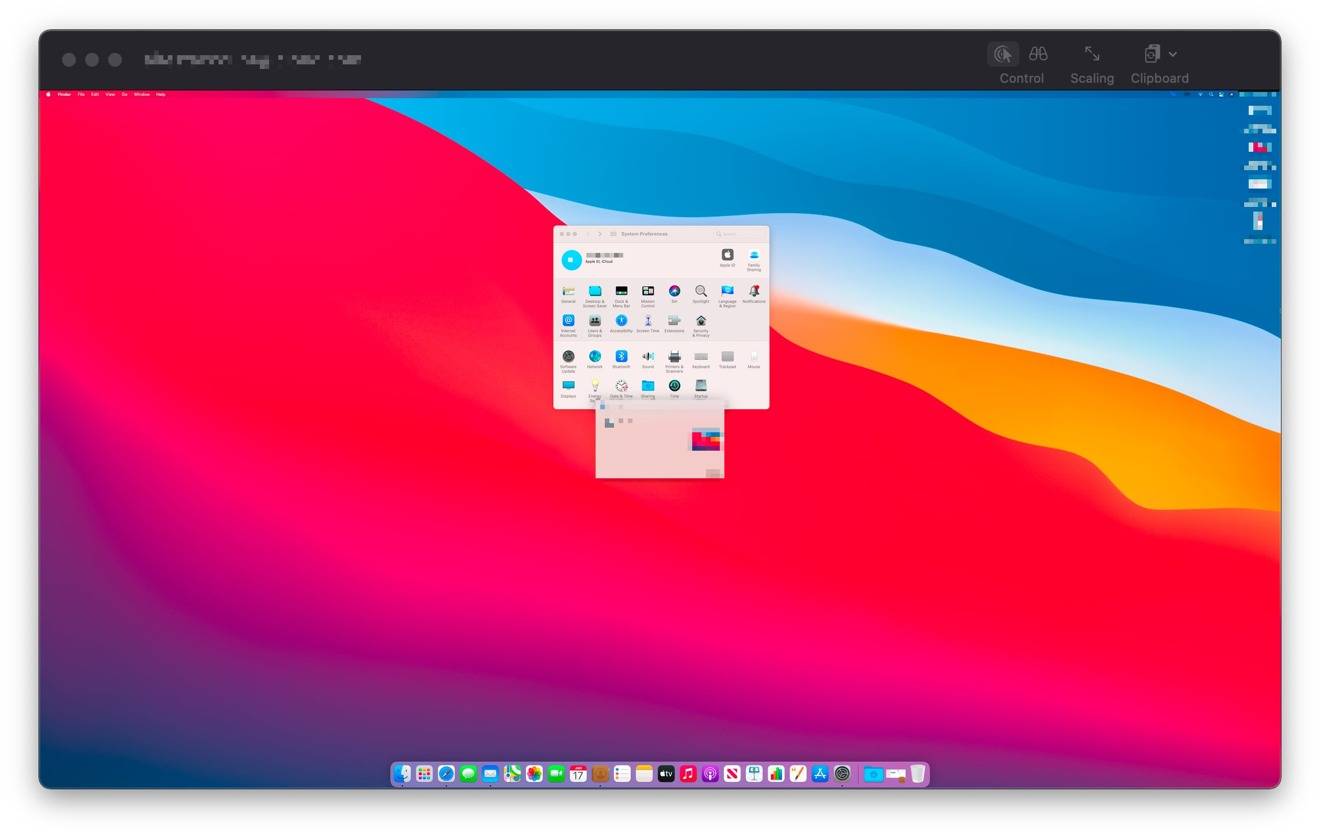Open Users & Groups preferences
The image size is (1320, 837).
click(x=595, y=324)
